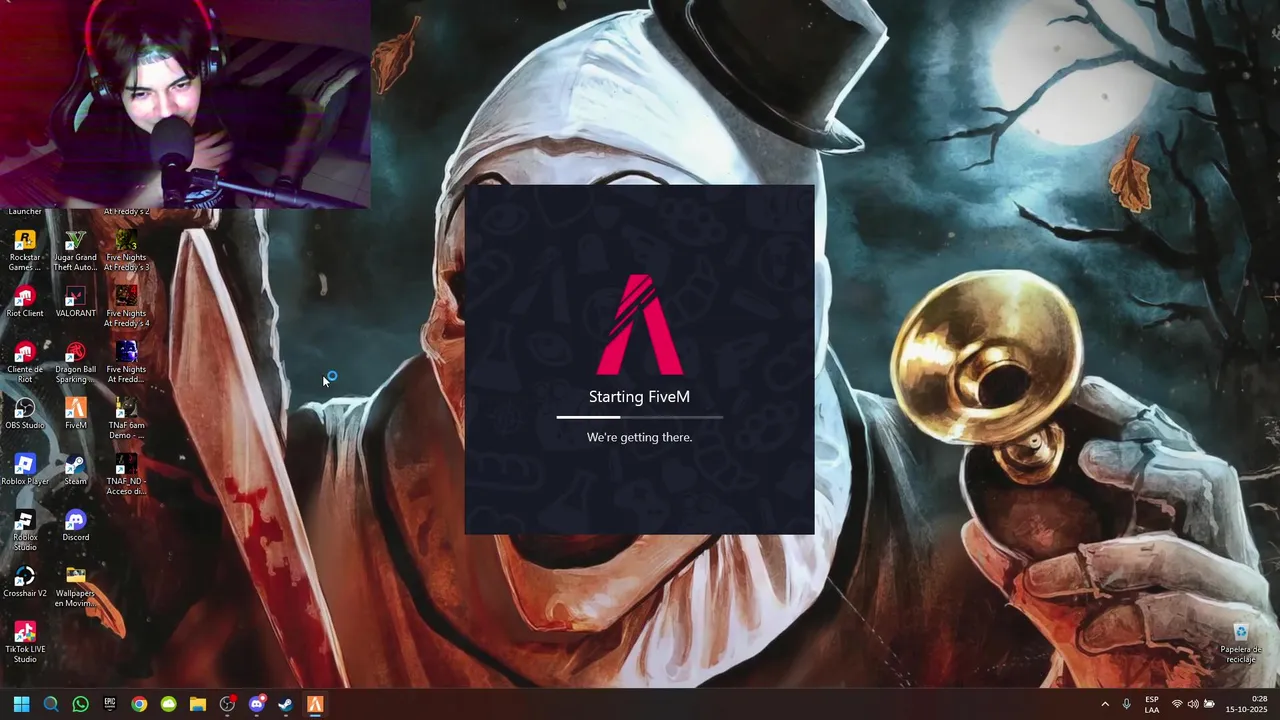Image resolution: width=1280 pixels, height=720 pixels.
Task: Show hidden system tray icons
Action: click(1105, 704)
